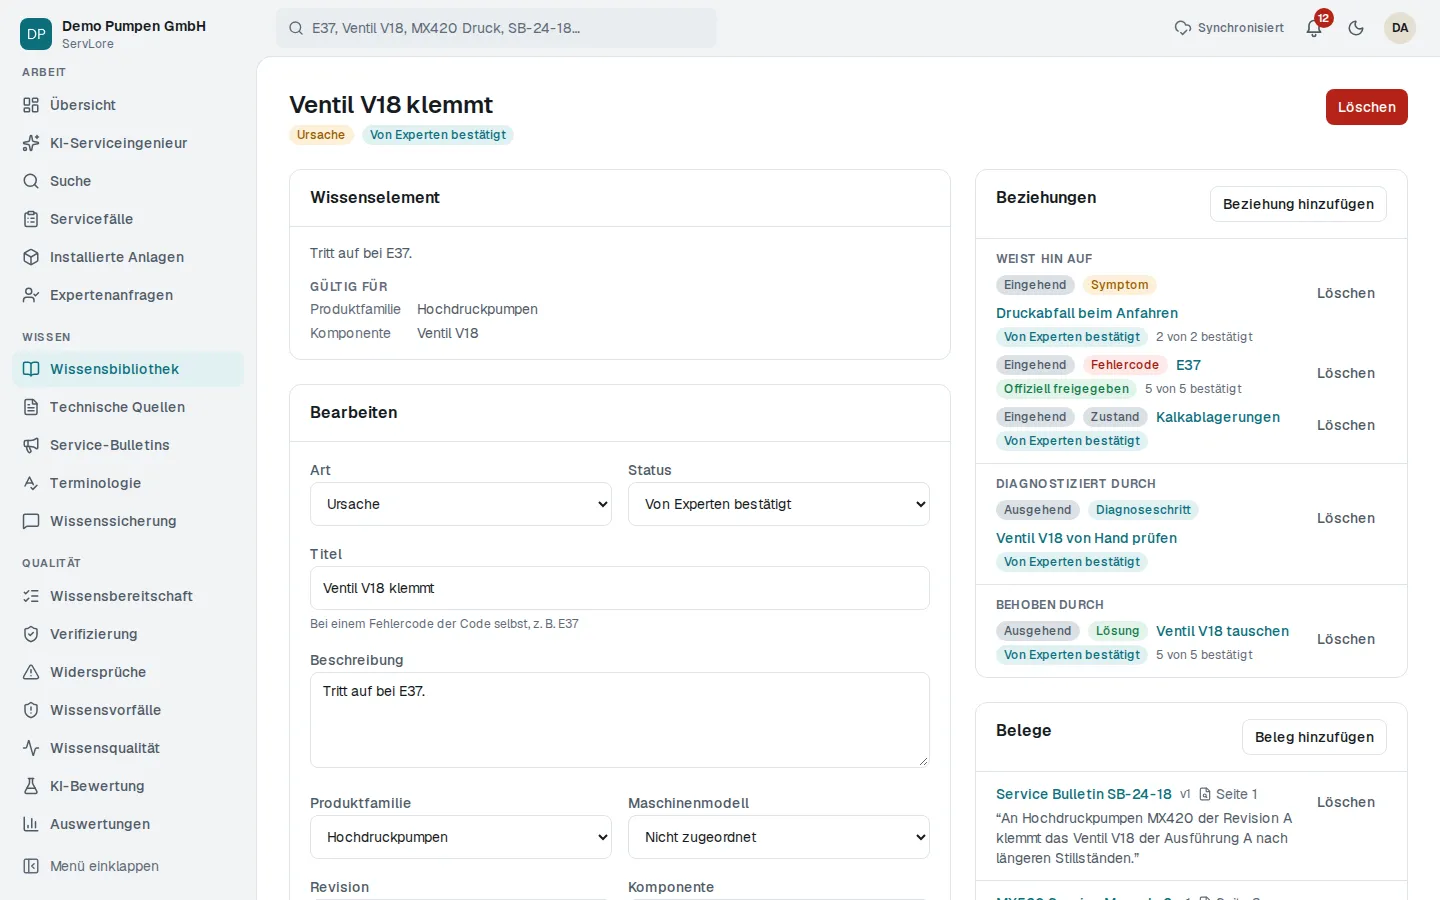Collapse the sidebar via Menü einklappen
The height and width of the screenshot is (900, 1440).
[x=128, y=866]
